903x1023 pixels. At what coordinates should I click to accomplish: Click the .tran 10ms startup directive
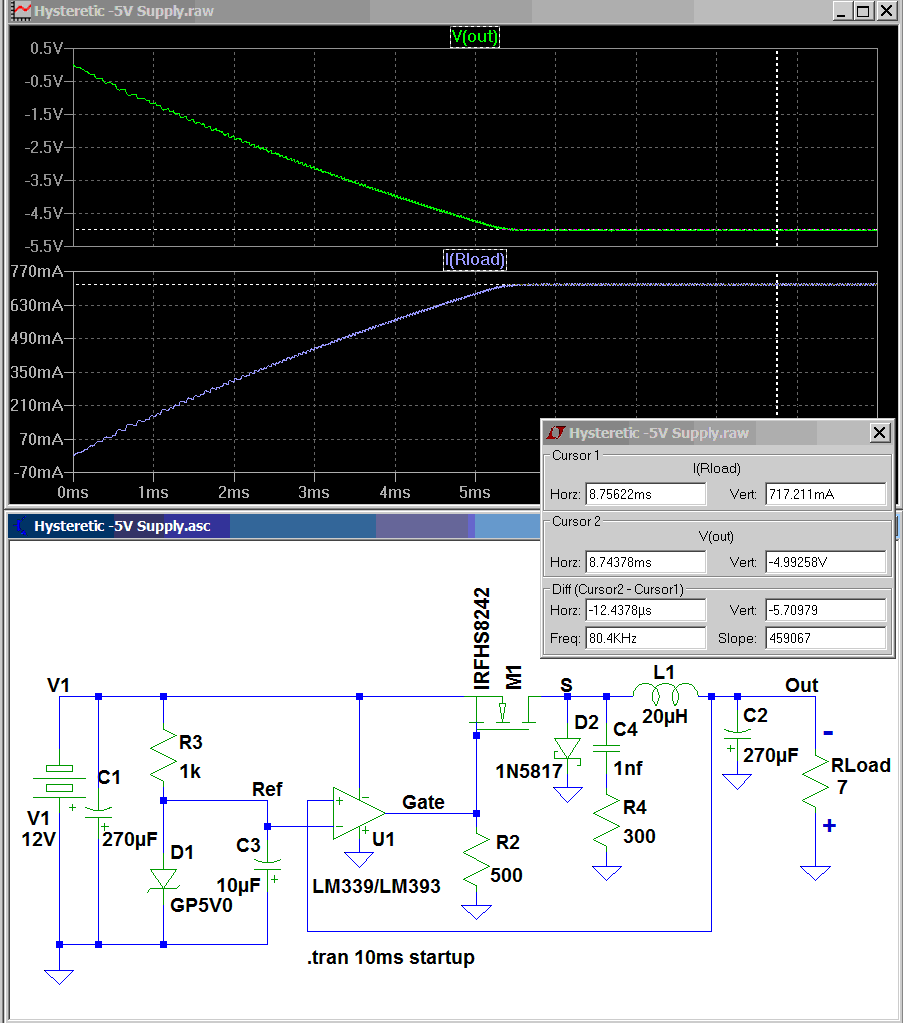(x=391, y=957)
